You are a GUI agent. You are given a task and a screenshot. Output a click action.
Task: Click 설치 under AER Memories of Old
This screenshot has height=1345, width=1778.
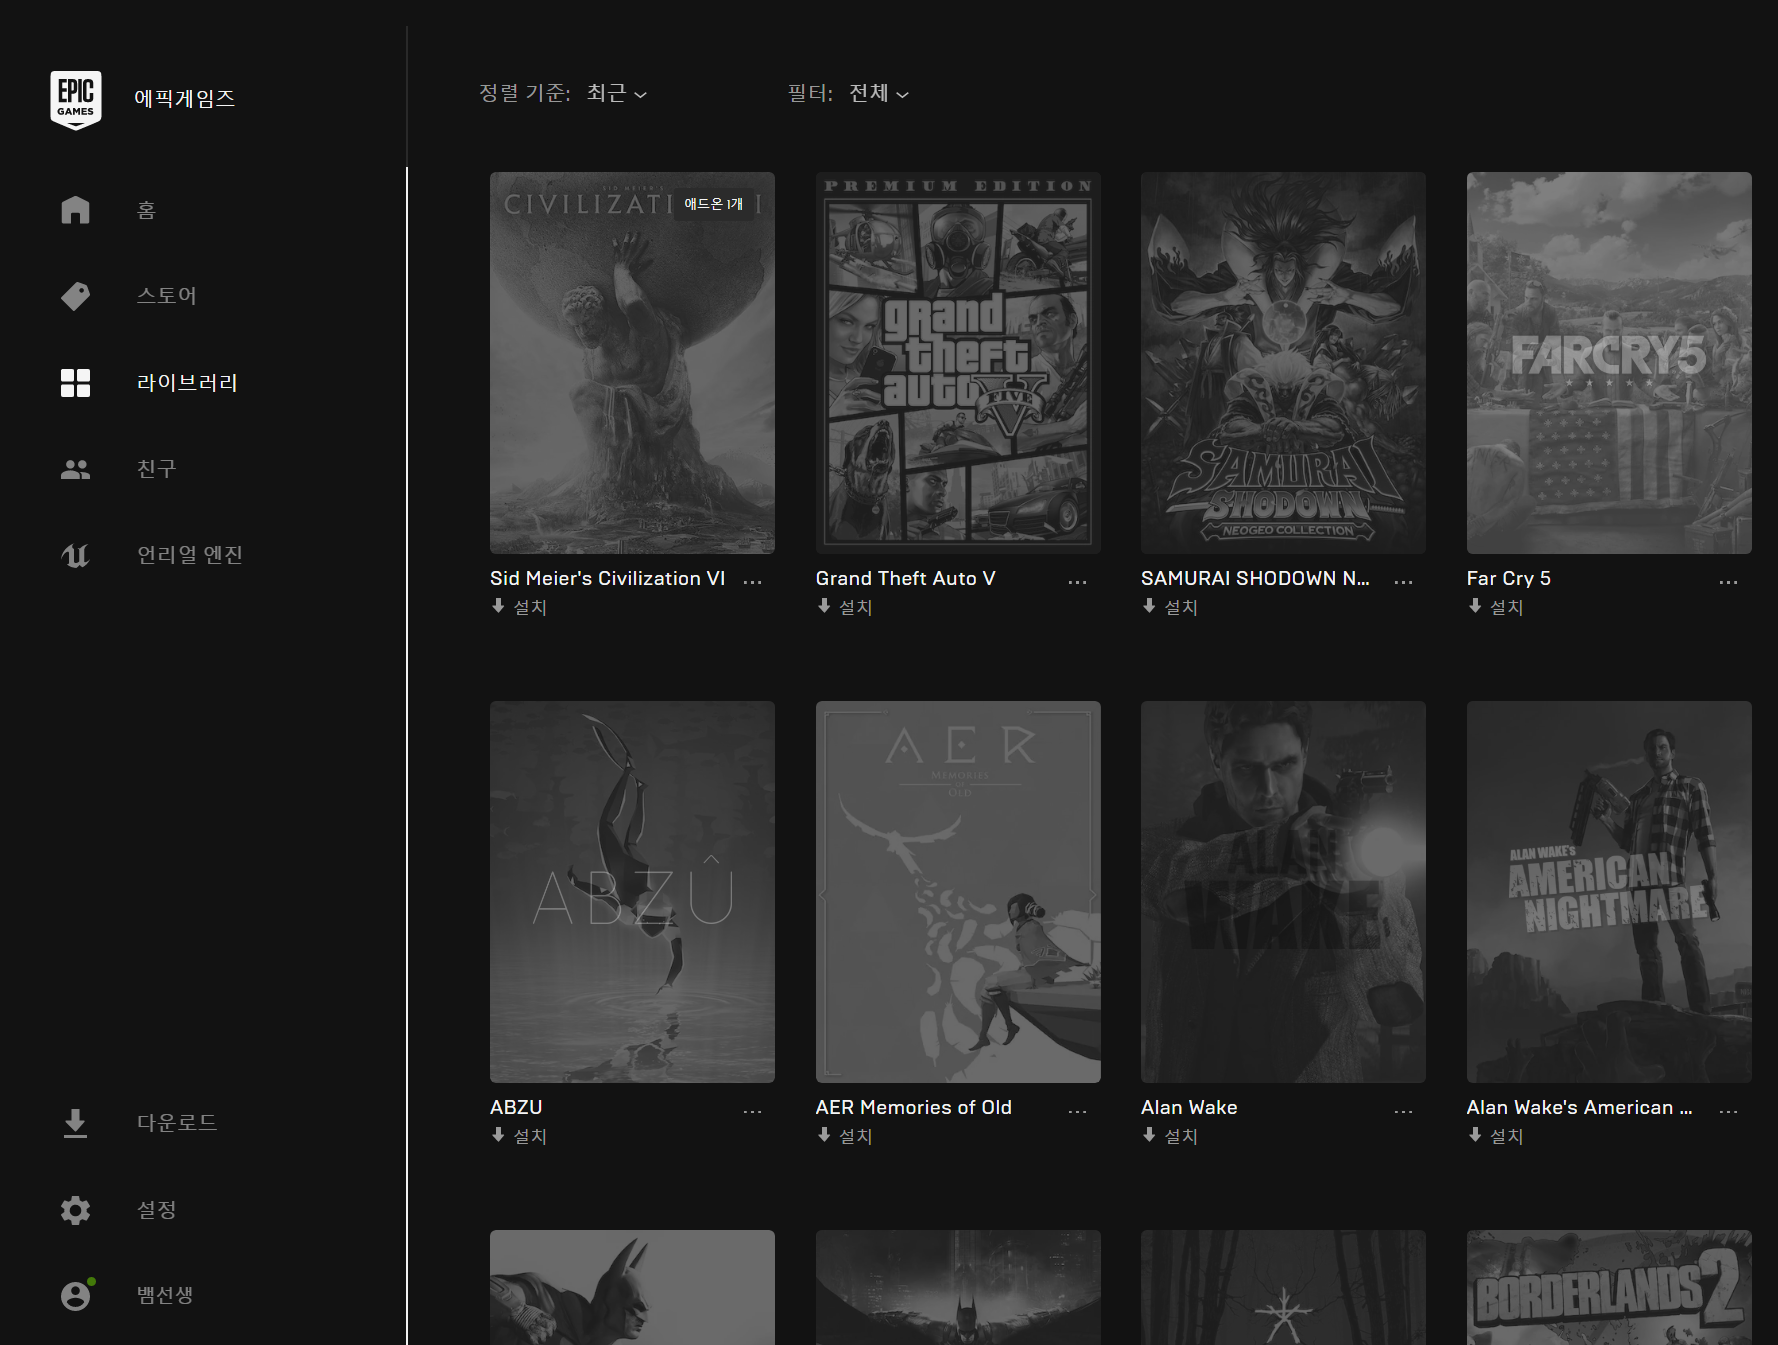tap(856, 1136)
